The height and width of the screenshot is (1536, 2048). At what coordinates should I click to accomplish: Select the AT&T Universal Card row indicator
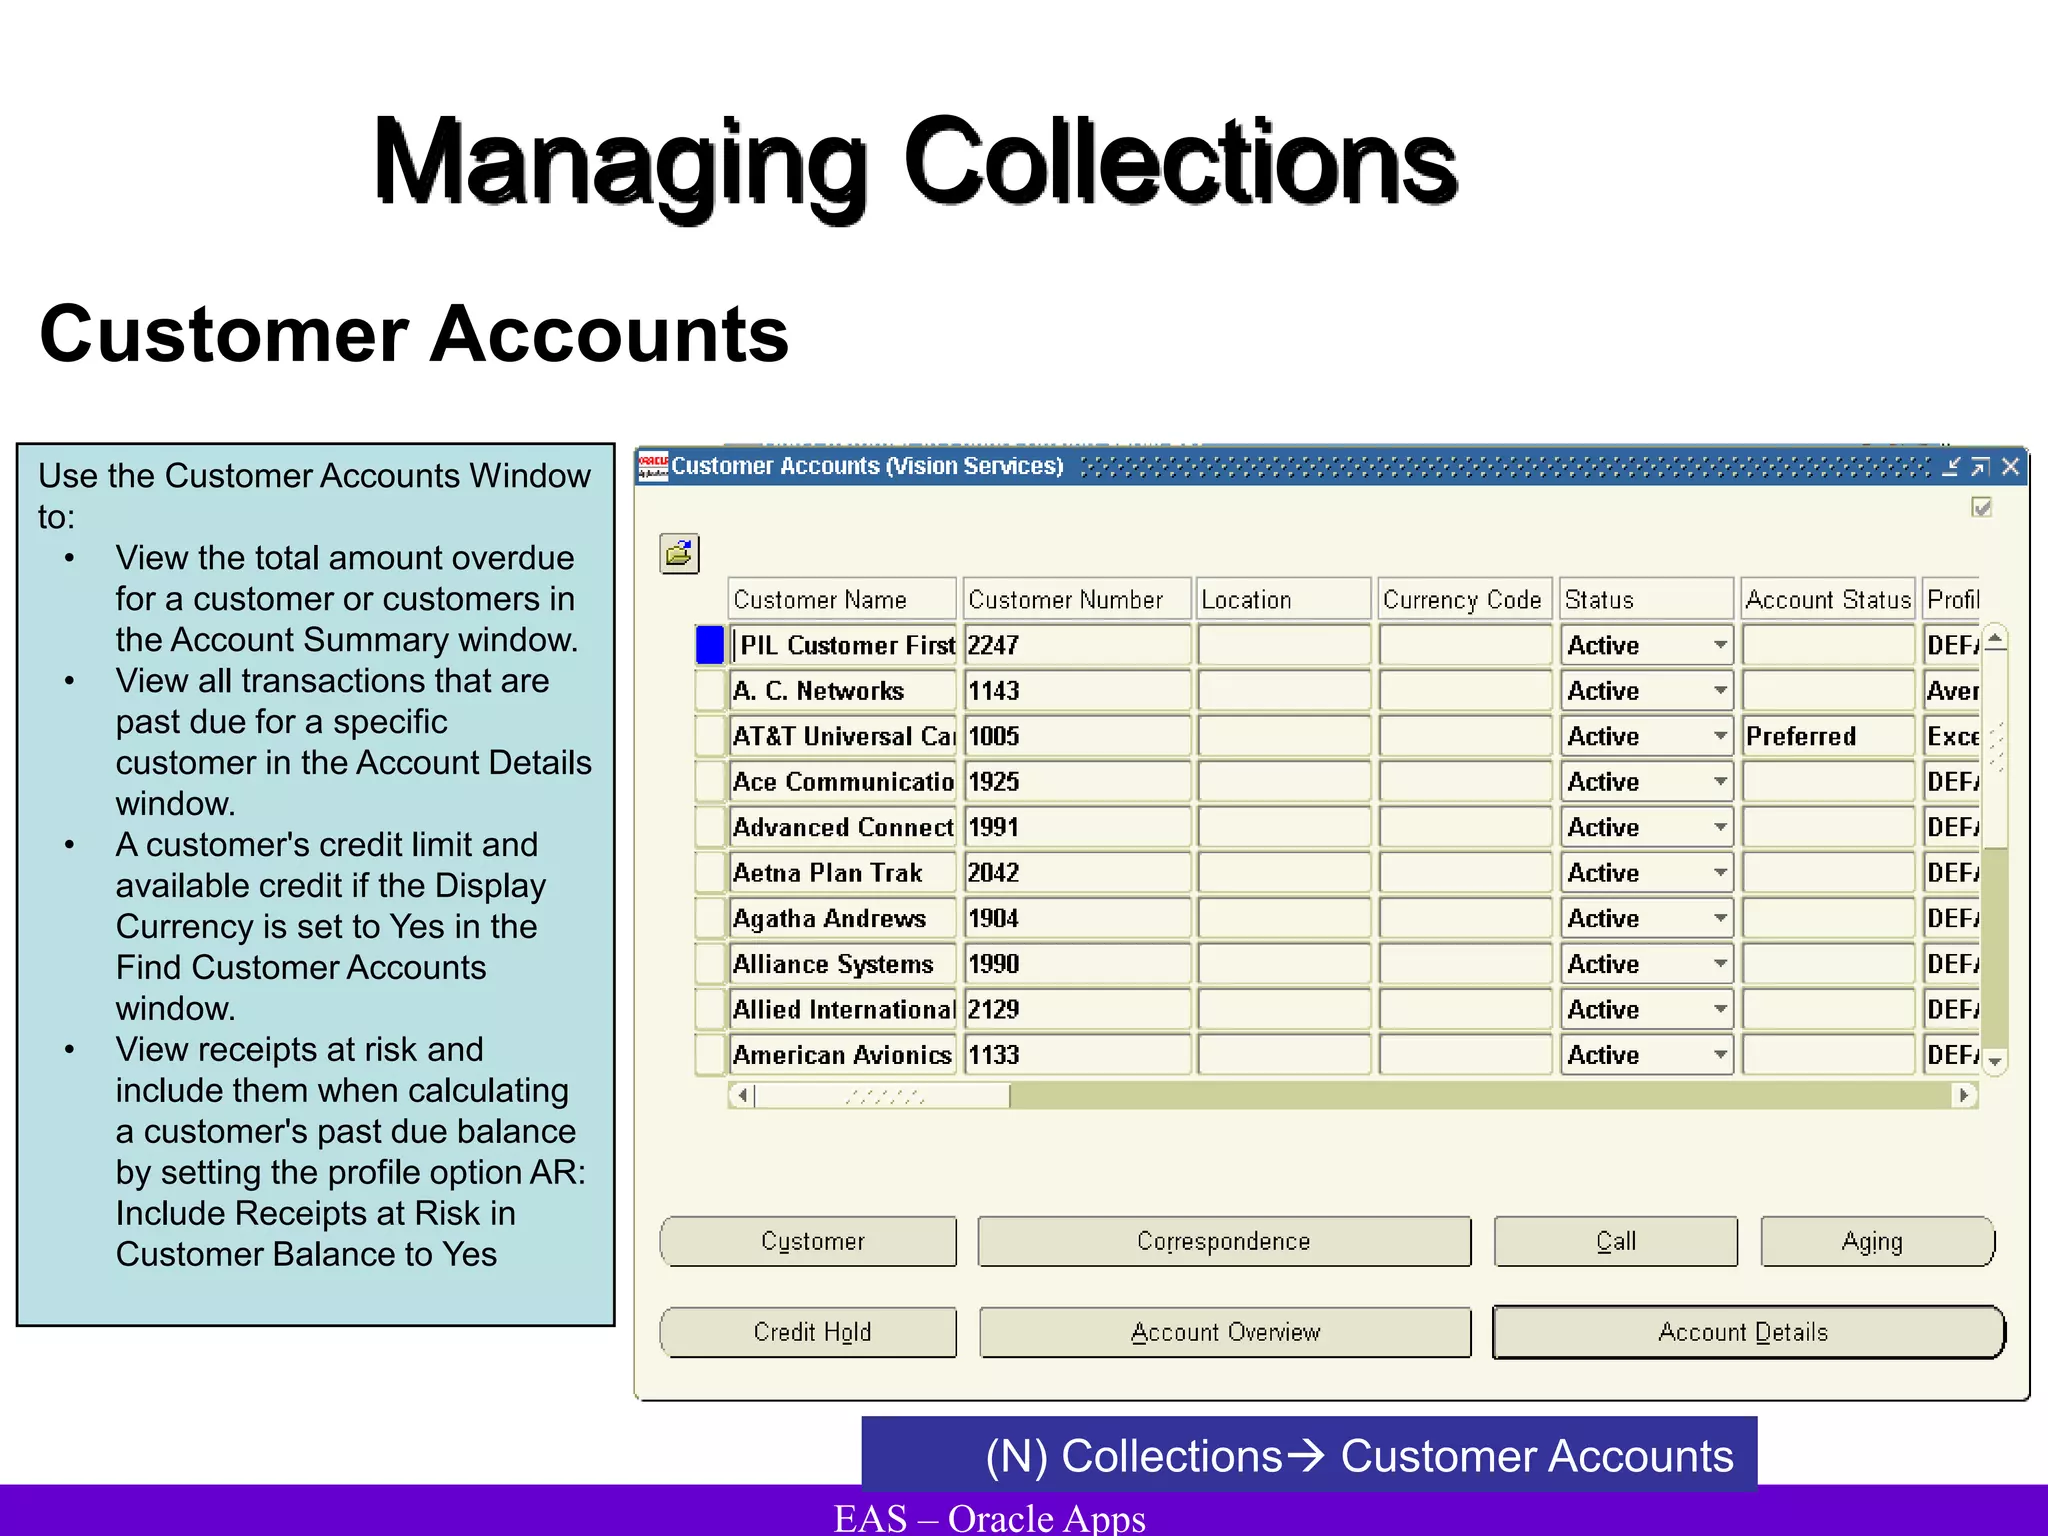tap(709, 736)
